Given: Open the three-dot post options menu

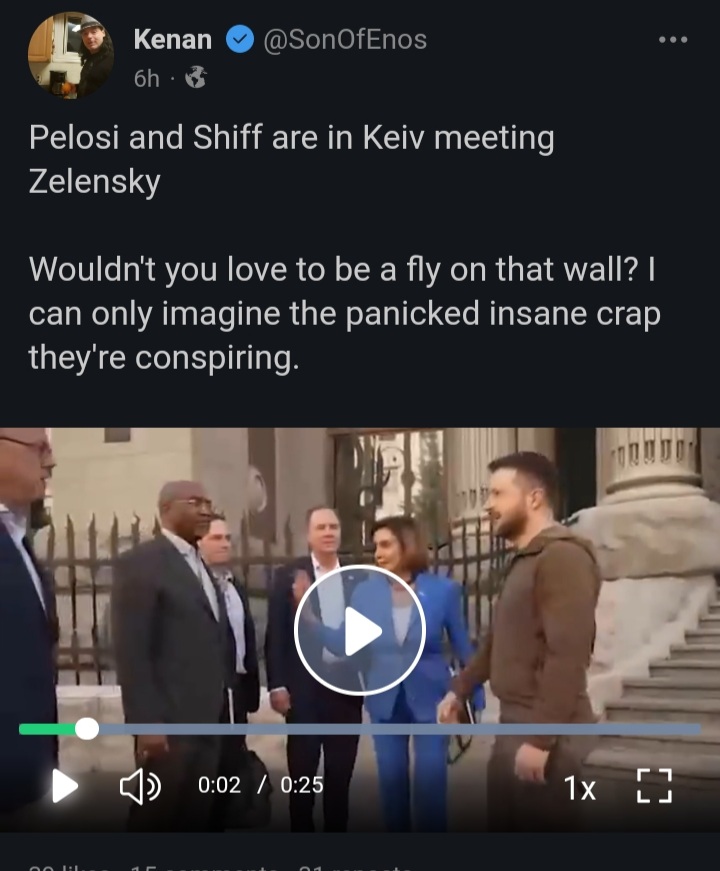Looking at the screenshot, I should click(673, 40).
